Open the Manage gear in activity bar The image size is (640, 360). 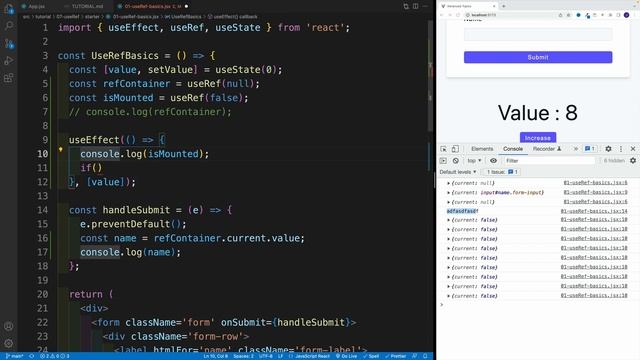pyautogui.click(x=9, y=343)
